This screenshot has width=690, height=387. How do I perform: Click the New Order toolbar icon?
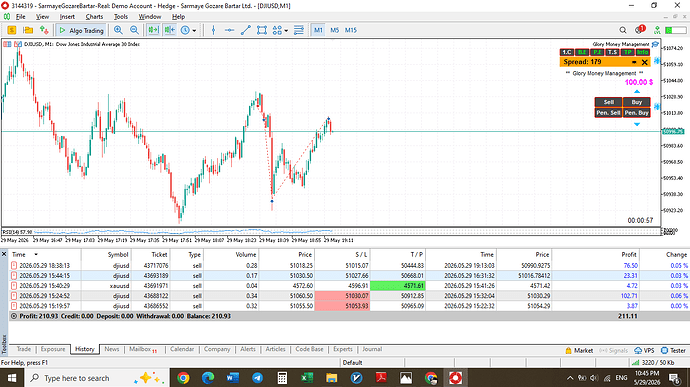[x=44, y=30]
